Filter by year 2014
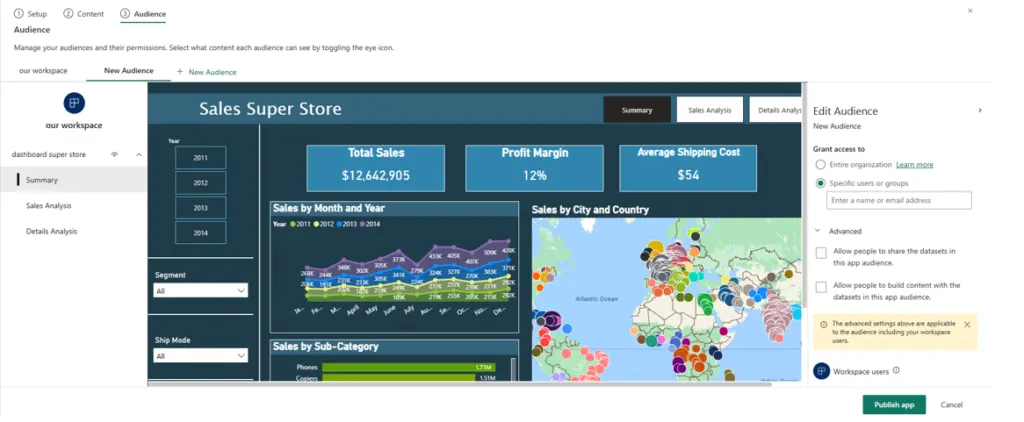The width and height of the screenshot is (1024, 422). click(x=200, y=233)
